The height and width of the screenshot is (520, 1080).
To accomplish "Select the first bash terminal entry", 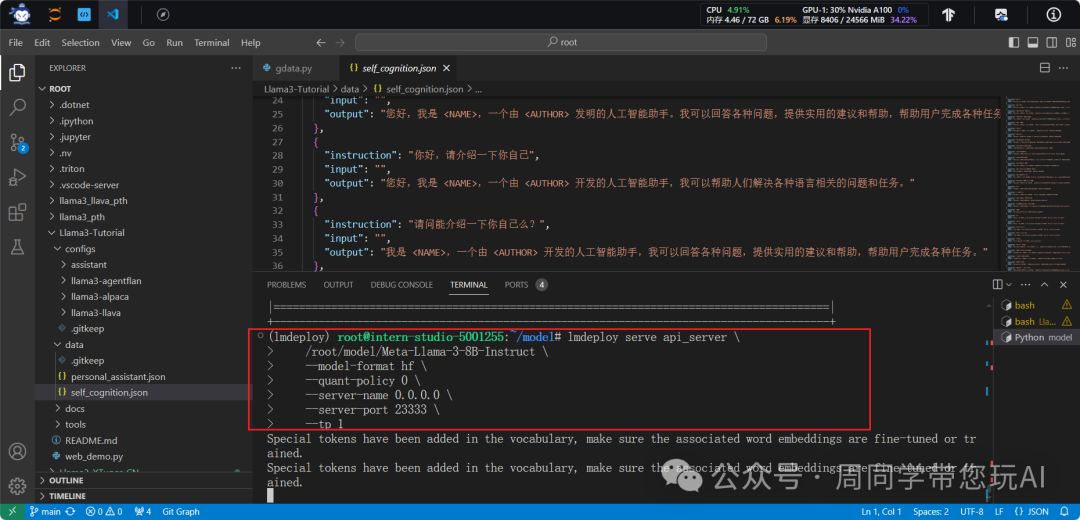I will tap(1037, 305).
